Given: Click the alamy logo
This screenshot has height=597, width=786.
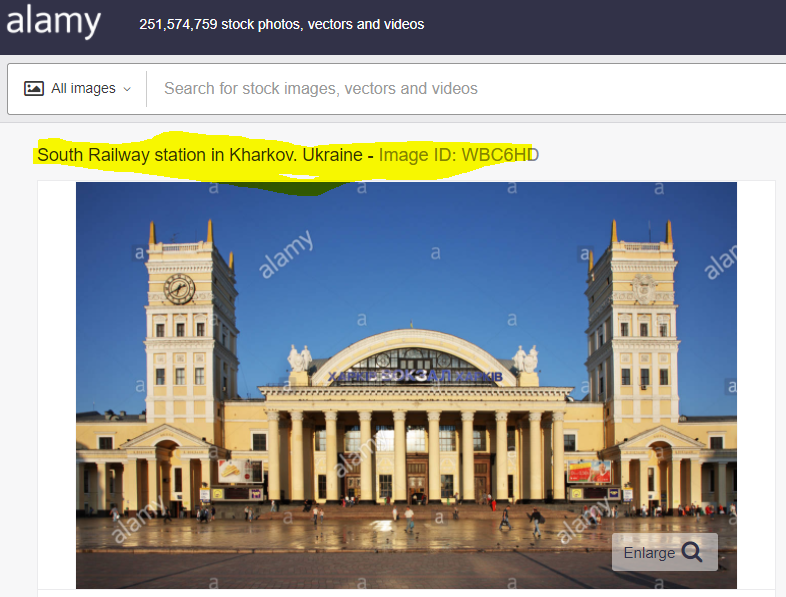Looking at the screenshot, I should pyautogui.click(x=54, y=22).
